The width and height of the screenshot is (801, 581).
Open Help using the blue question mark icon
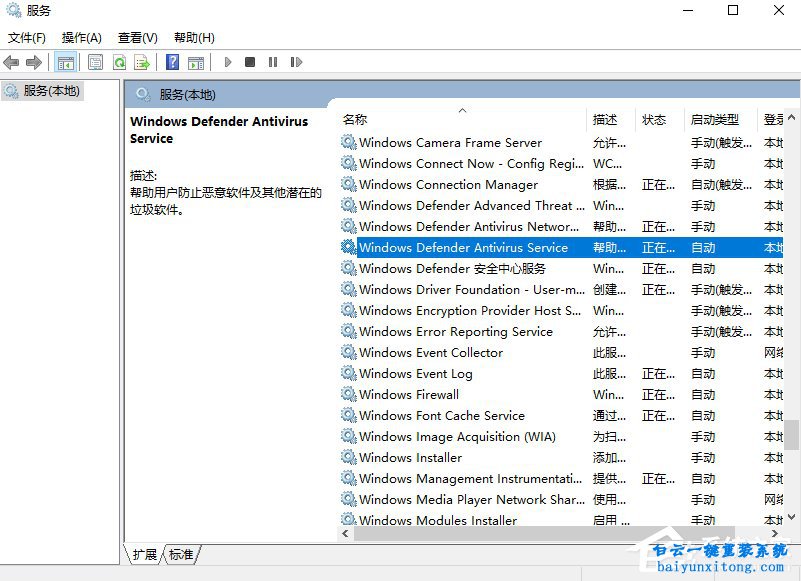pos(171,61)
